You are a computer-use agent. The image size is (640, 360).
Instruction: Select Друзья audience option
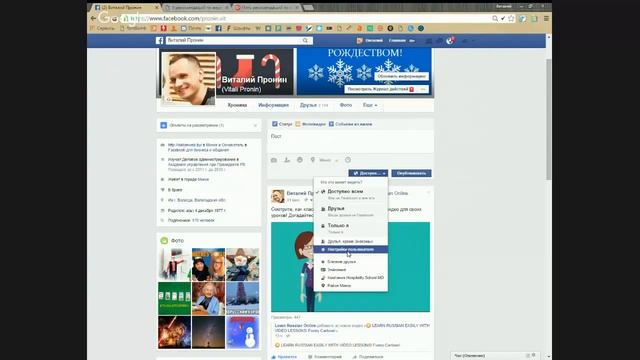[351, 211]
